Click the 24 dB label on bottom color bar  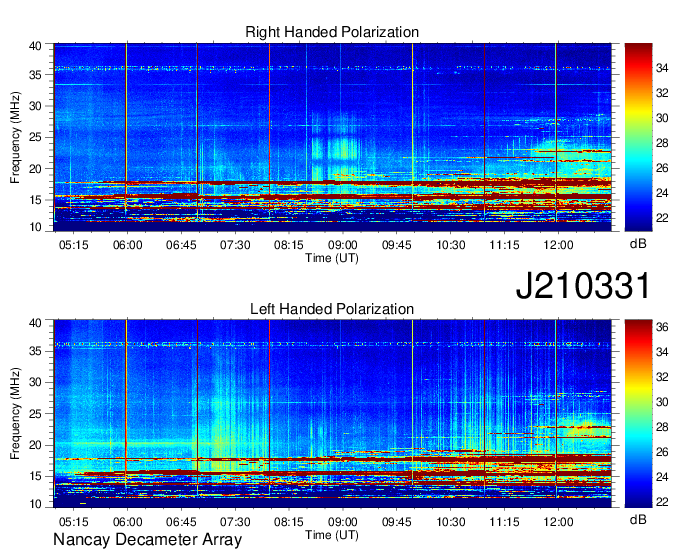coord(662,477)
